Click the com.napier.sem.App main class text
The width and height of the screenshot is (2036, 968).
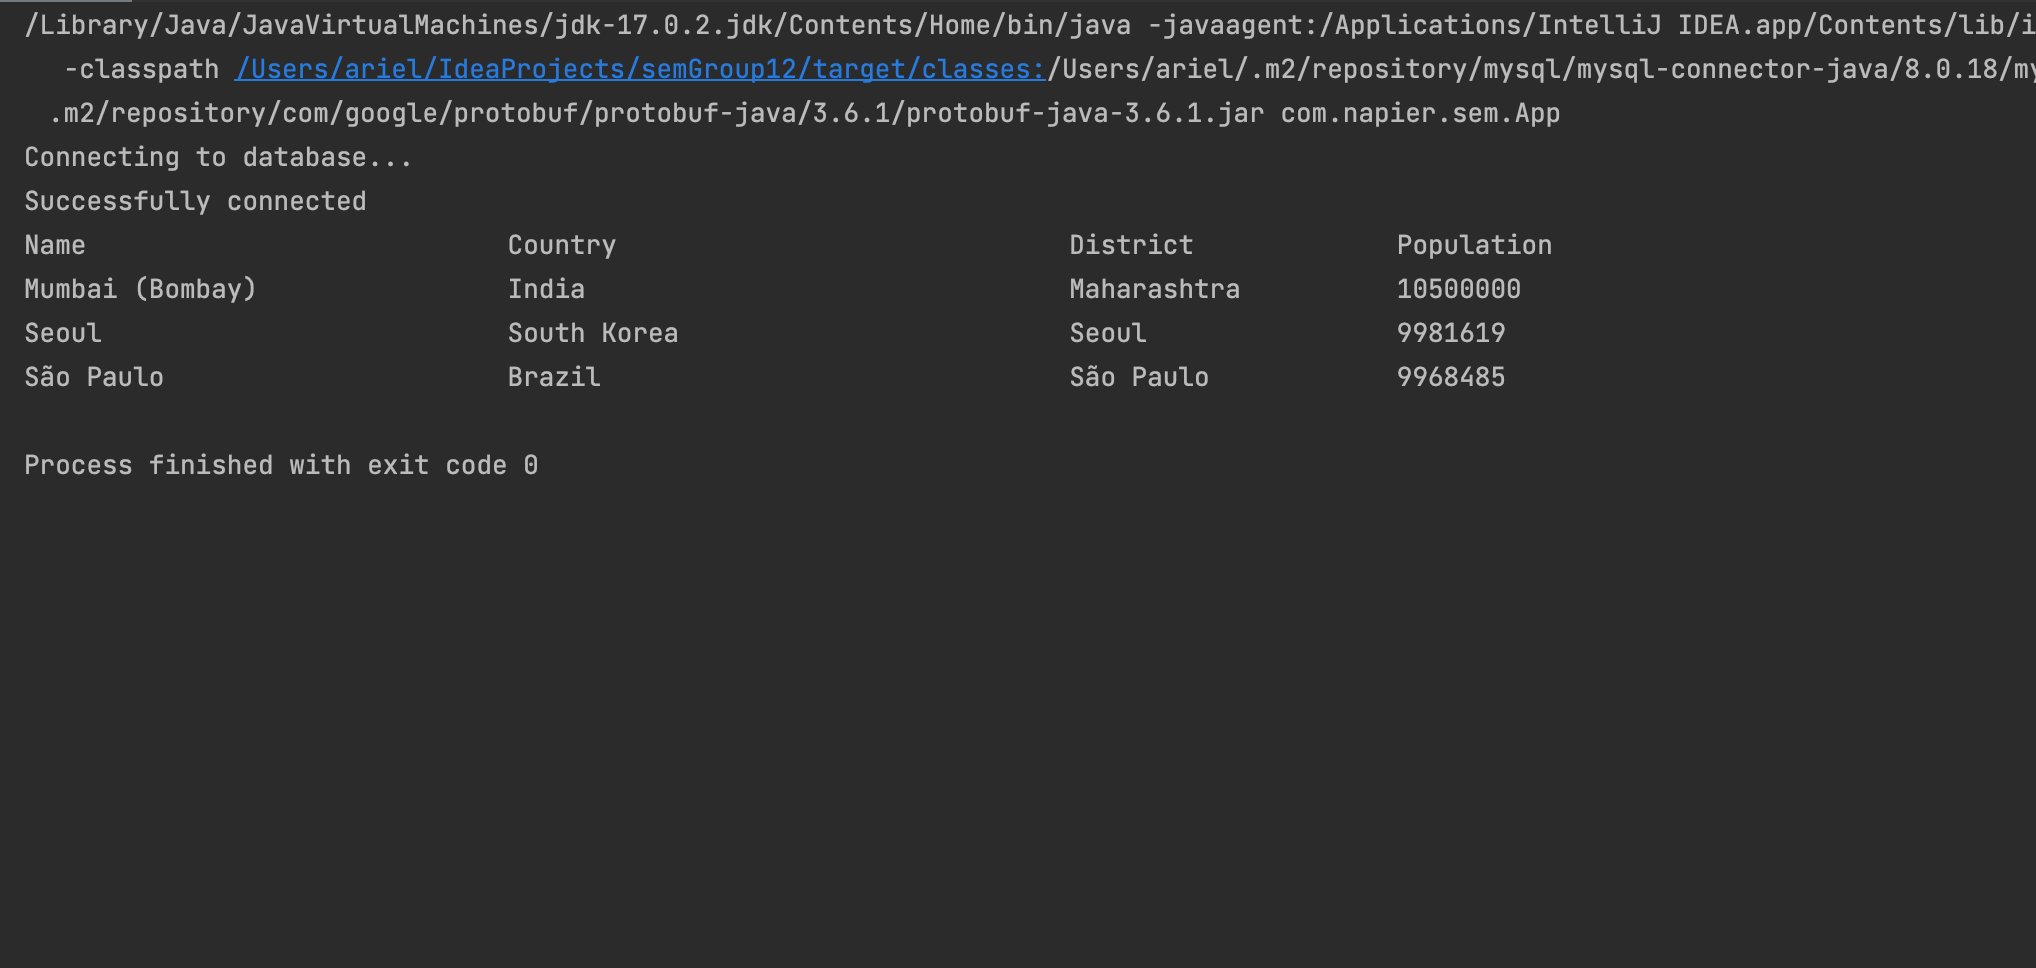1420,113
